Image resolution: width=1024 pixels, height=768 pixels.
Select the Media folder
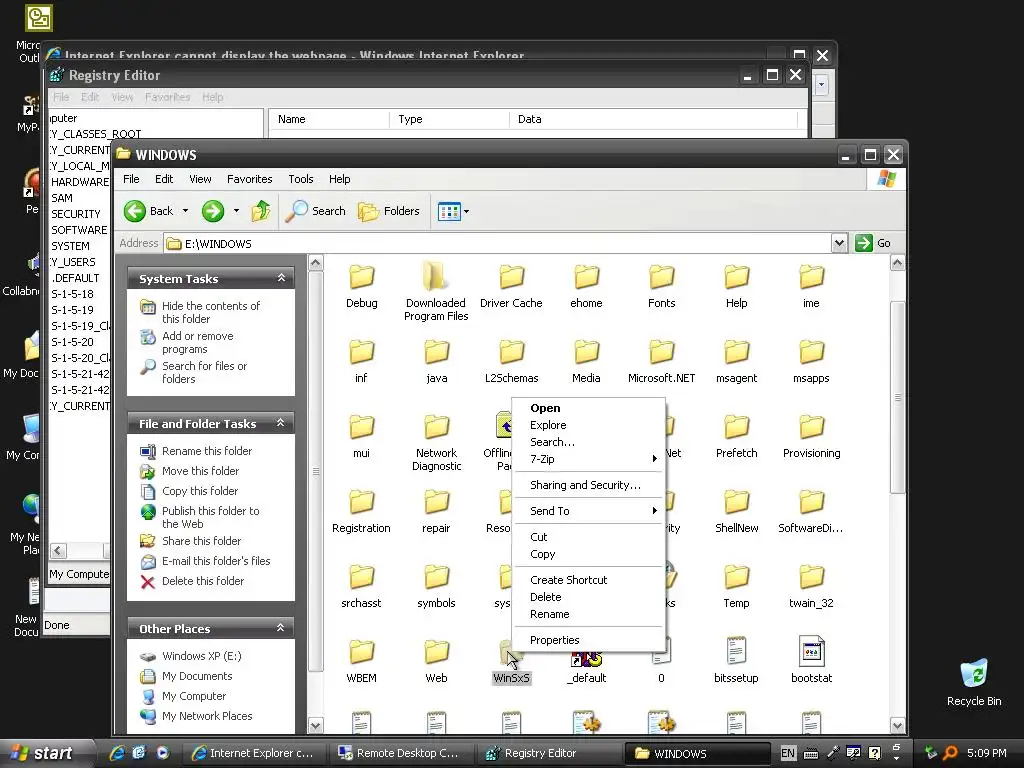pos(586,362)
